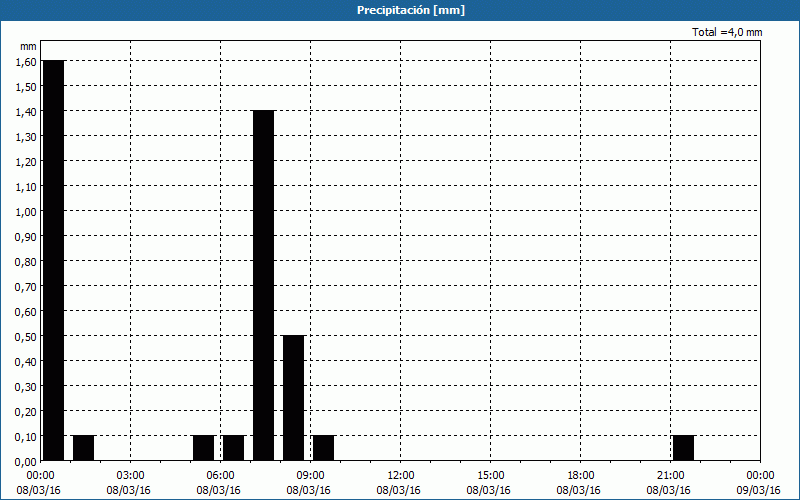Click the 1,40 mm bar after 07:00
Screen dimensions: 800x500
264,285
